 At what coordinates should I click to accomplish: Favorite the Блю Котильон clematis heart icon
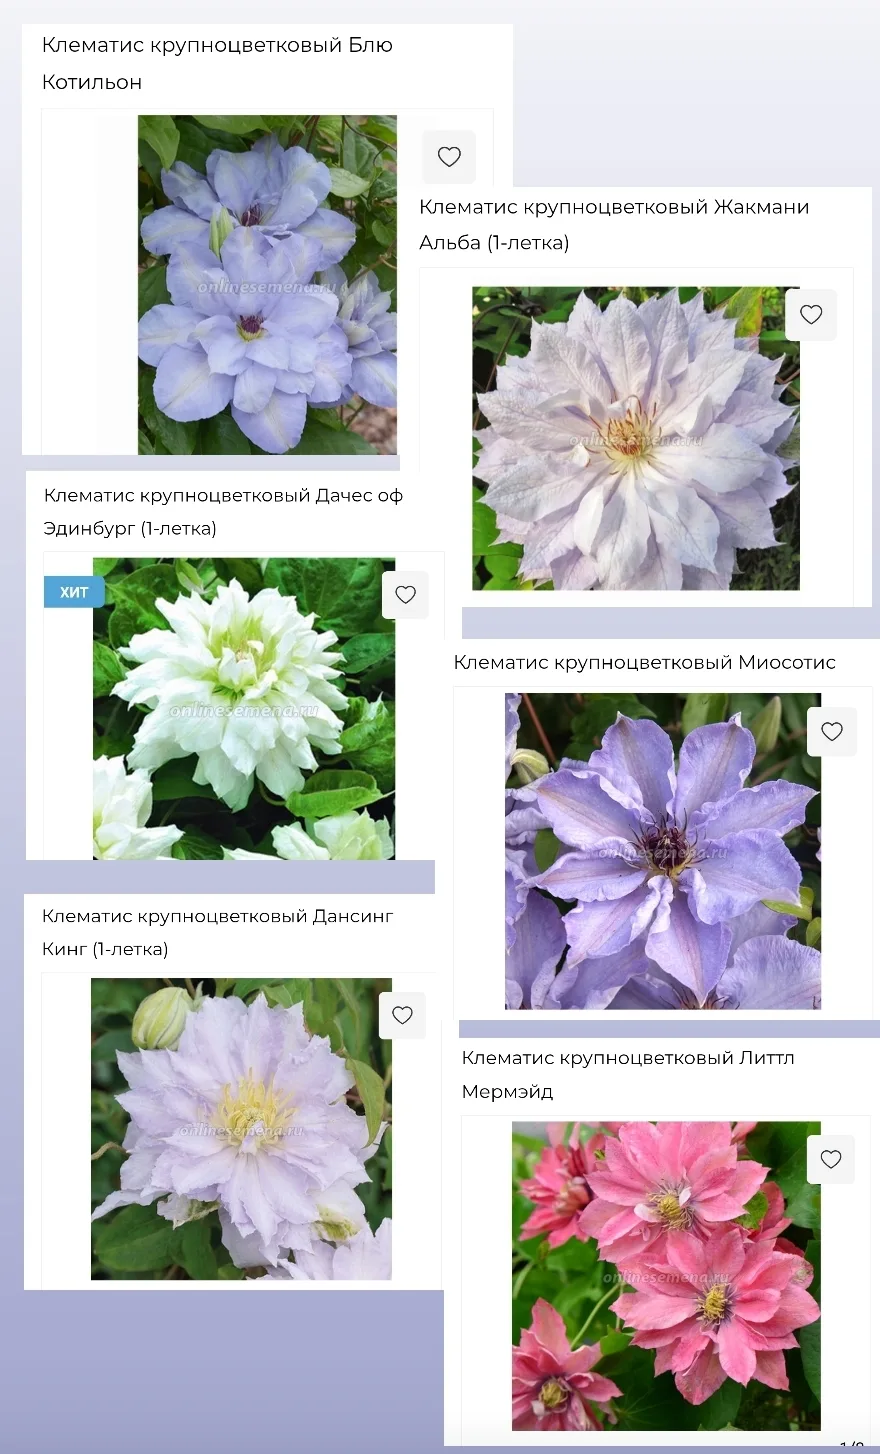pyautogui.click(x=449, y=157)
